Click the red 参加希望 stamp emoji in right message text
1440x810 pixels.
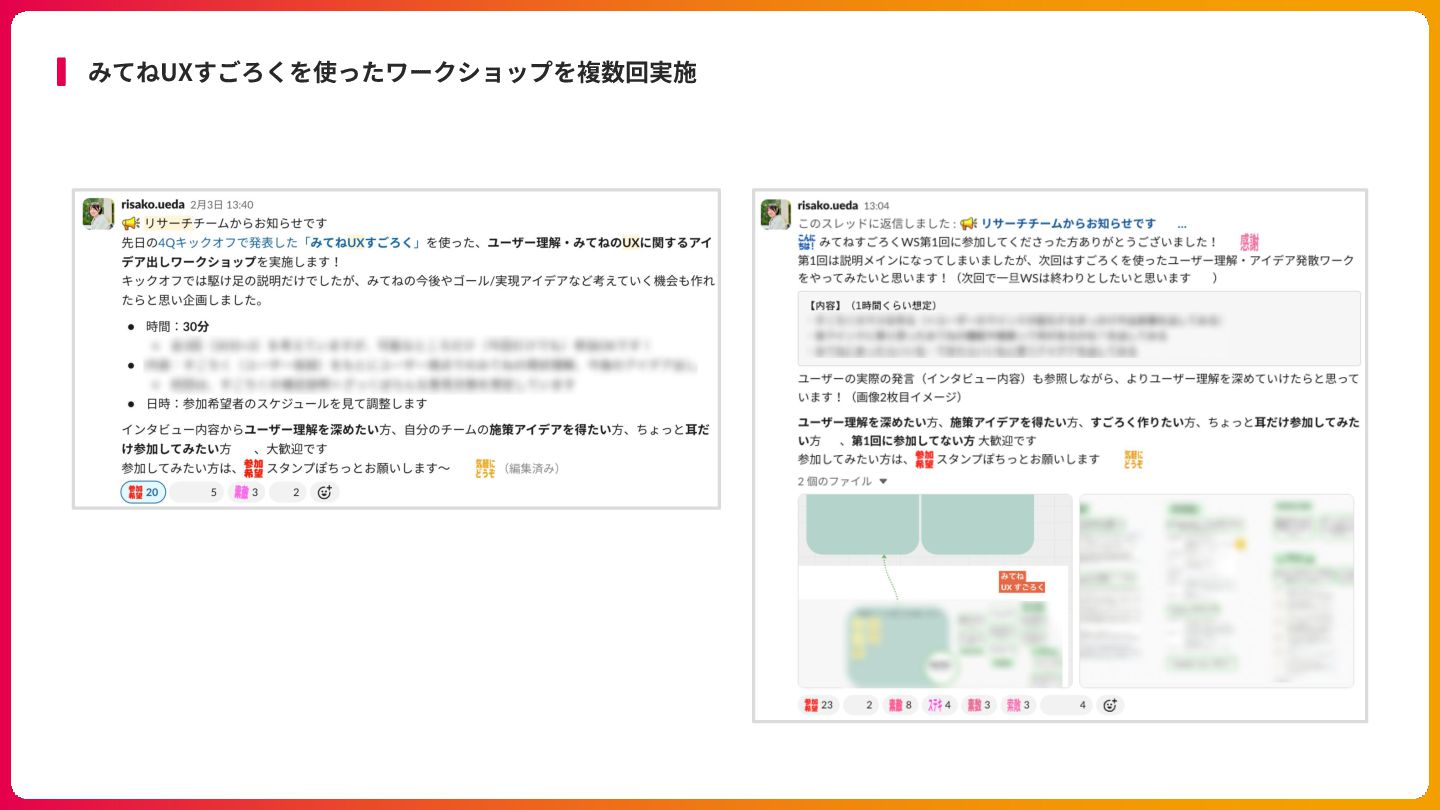925,459
